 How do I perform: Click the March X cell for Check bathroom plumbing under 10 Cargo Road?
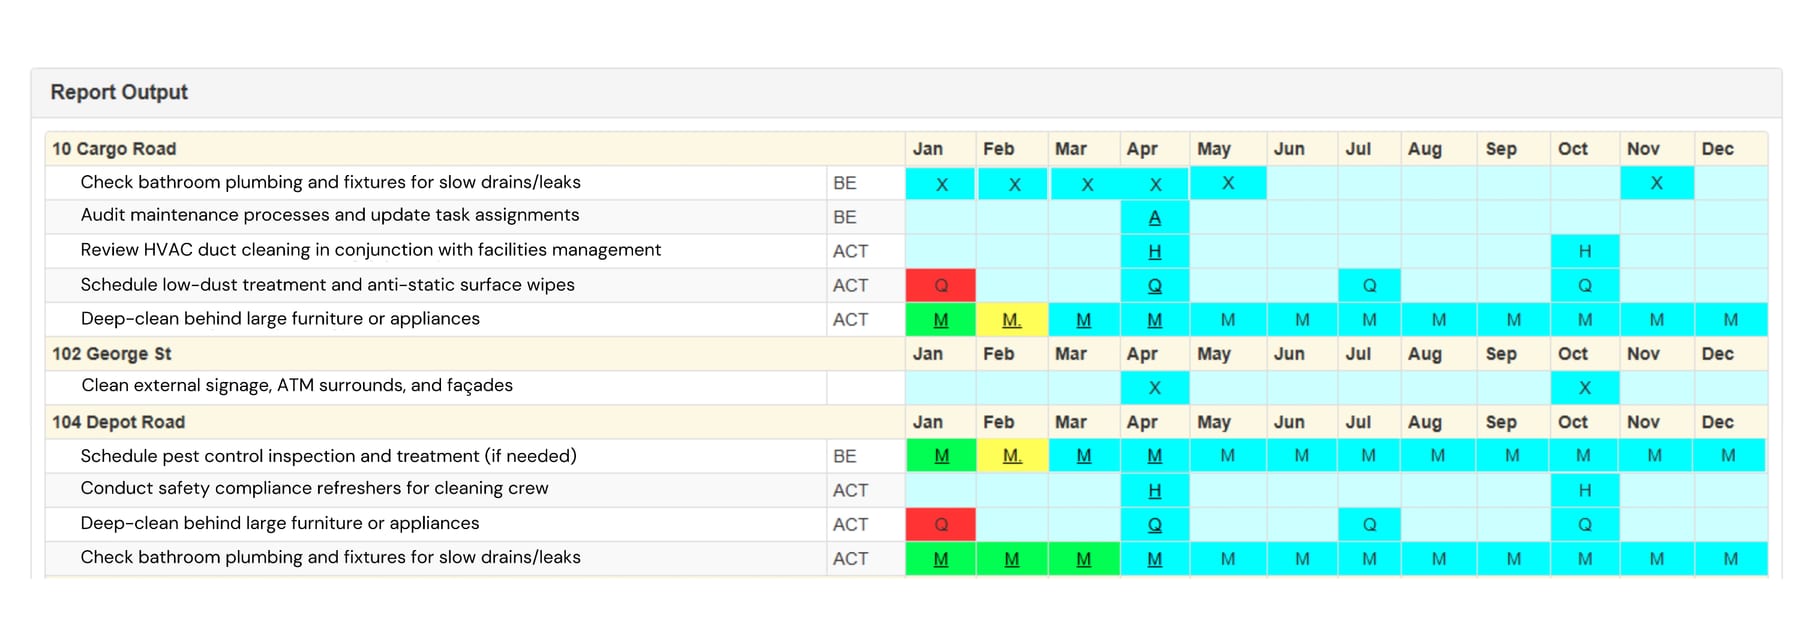tap(1086, 184)
